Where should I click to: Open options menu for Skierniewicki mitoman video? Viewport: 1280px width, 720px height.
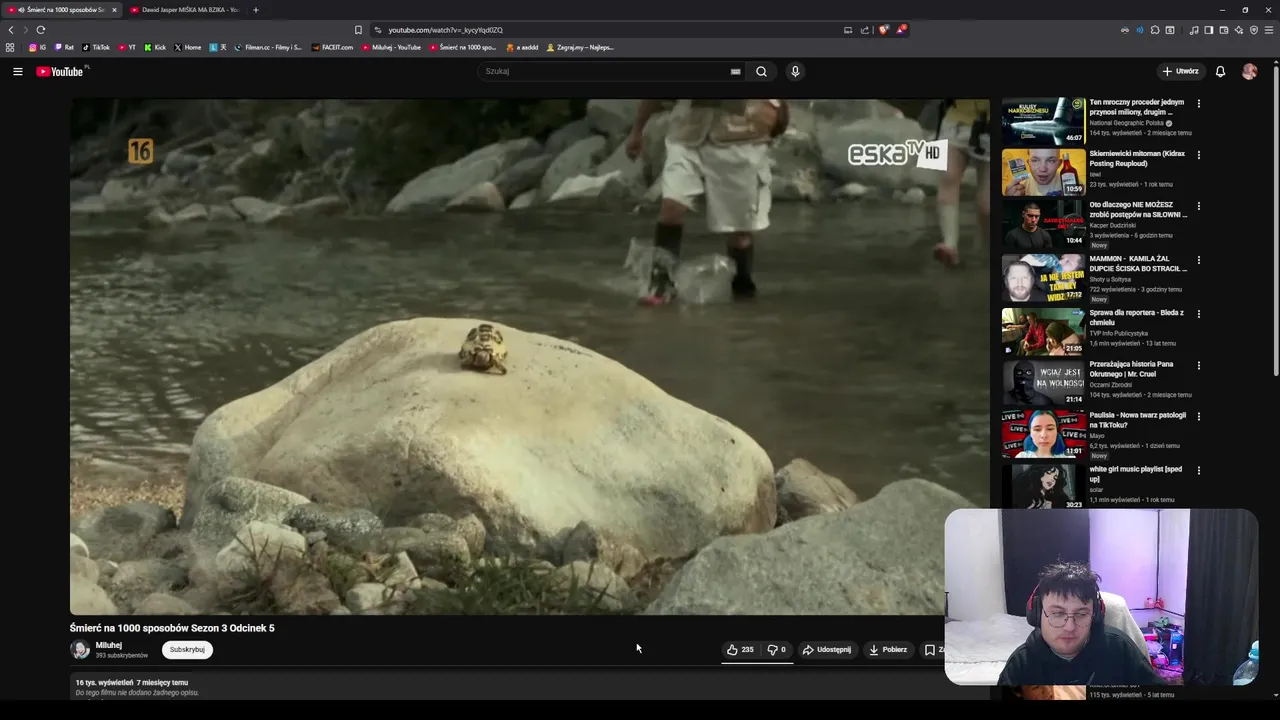1198,155
